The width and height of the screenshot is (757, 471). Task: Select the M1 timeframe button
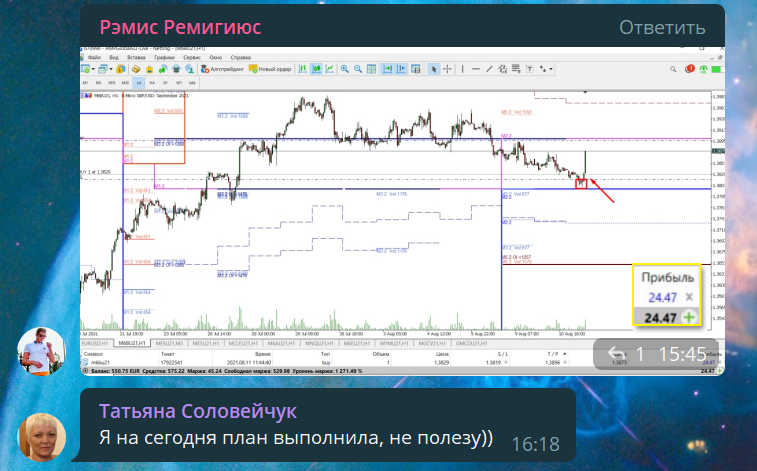point(85,83)
